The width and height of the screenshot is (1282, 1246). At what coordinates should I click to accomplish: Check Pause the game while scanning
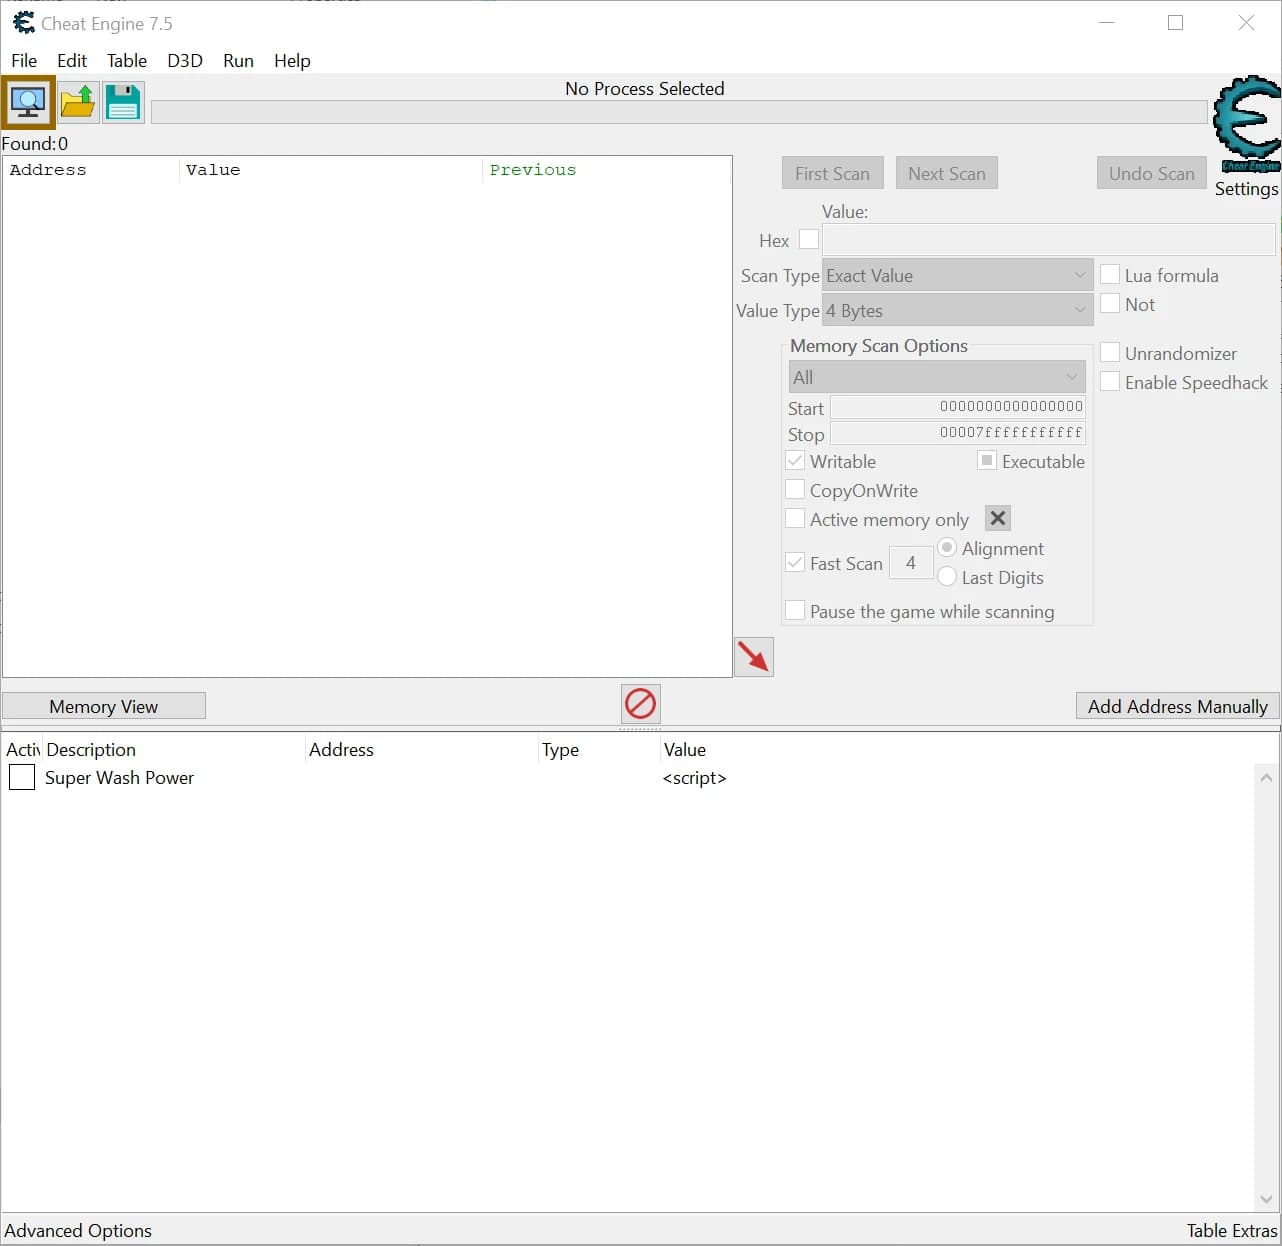(795, 610)
